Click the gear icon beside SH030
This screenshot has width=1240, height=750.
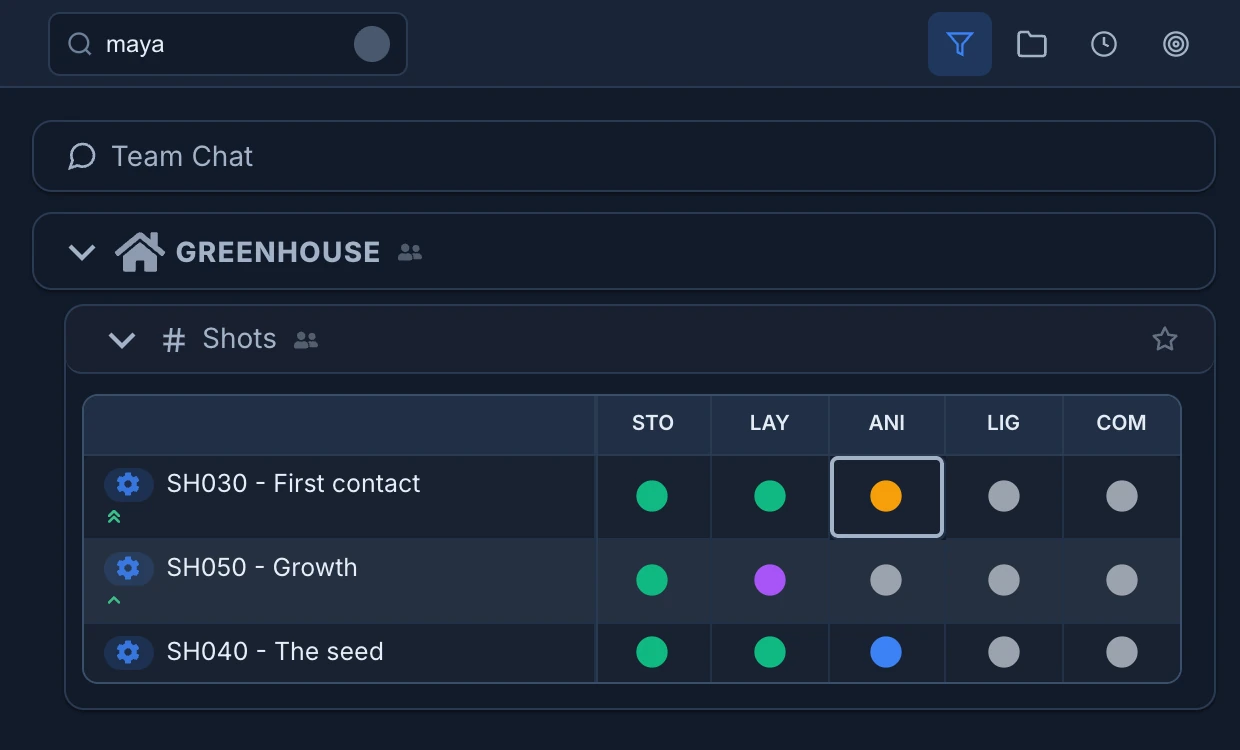pos(128,485)
